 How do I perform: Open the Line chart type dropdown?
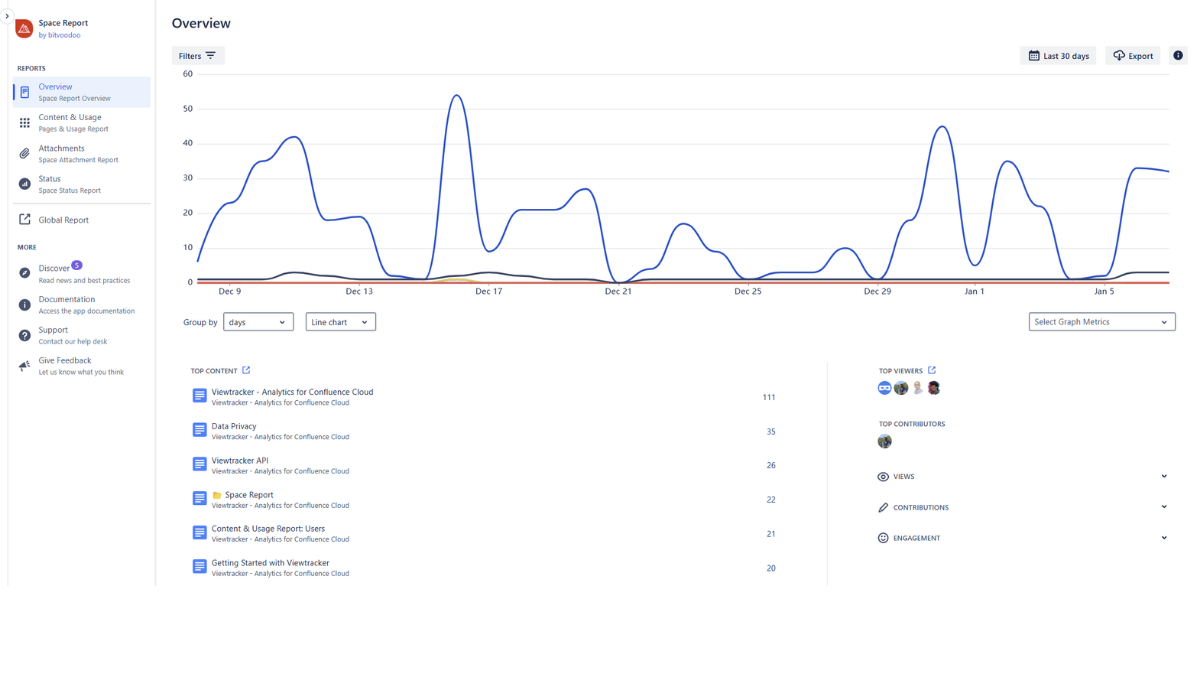click(340, 322)
